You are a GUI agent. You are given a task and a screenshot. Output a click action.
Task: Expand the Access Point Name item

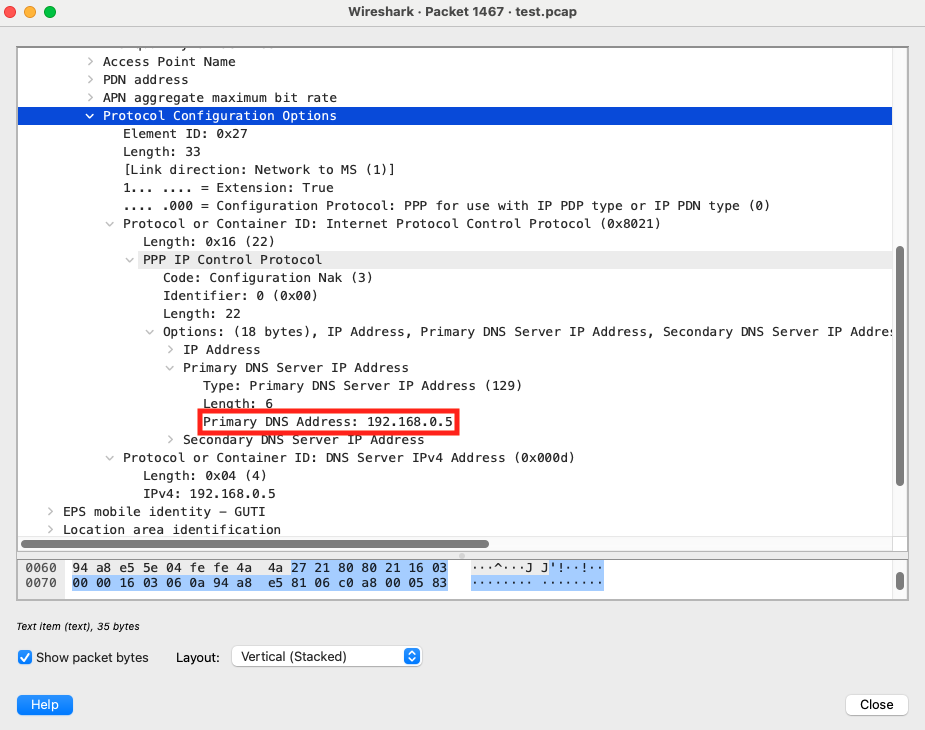pos(90,61)
